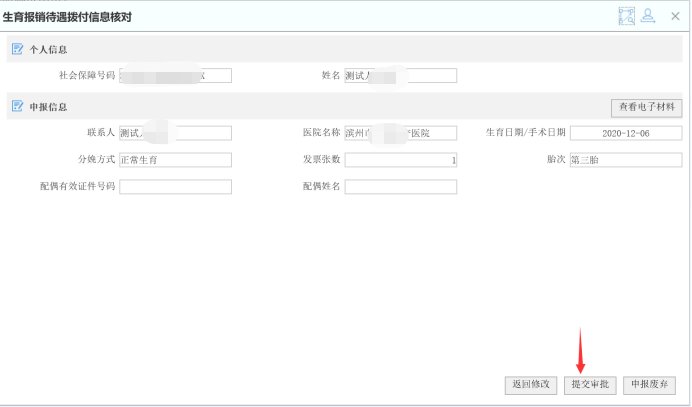This screenshot has width=692, height=407.
Task: Click the 申报废弃 button
Action: coord(649,384)
